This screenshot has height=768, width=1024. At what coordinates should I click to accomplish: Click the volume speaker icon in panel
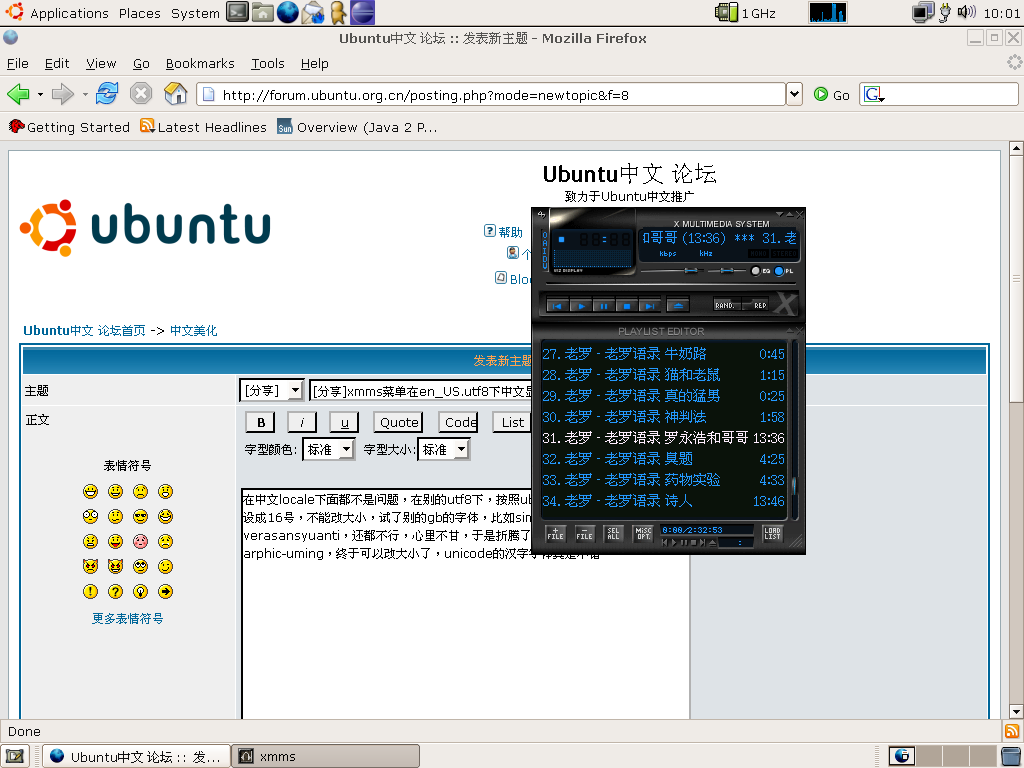966,12
